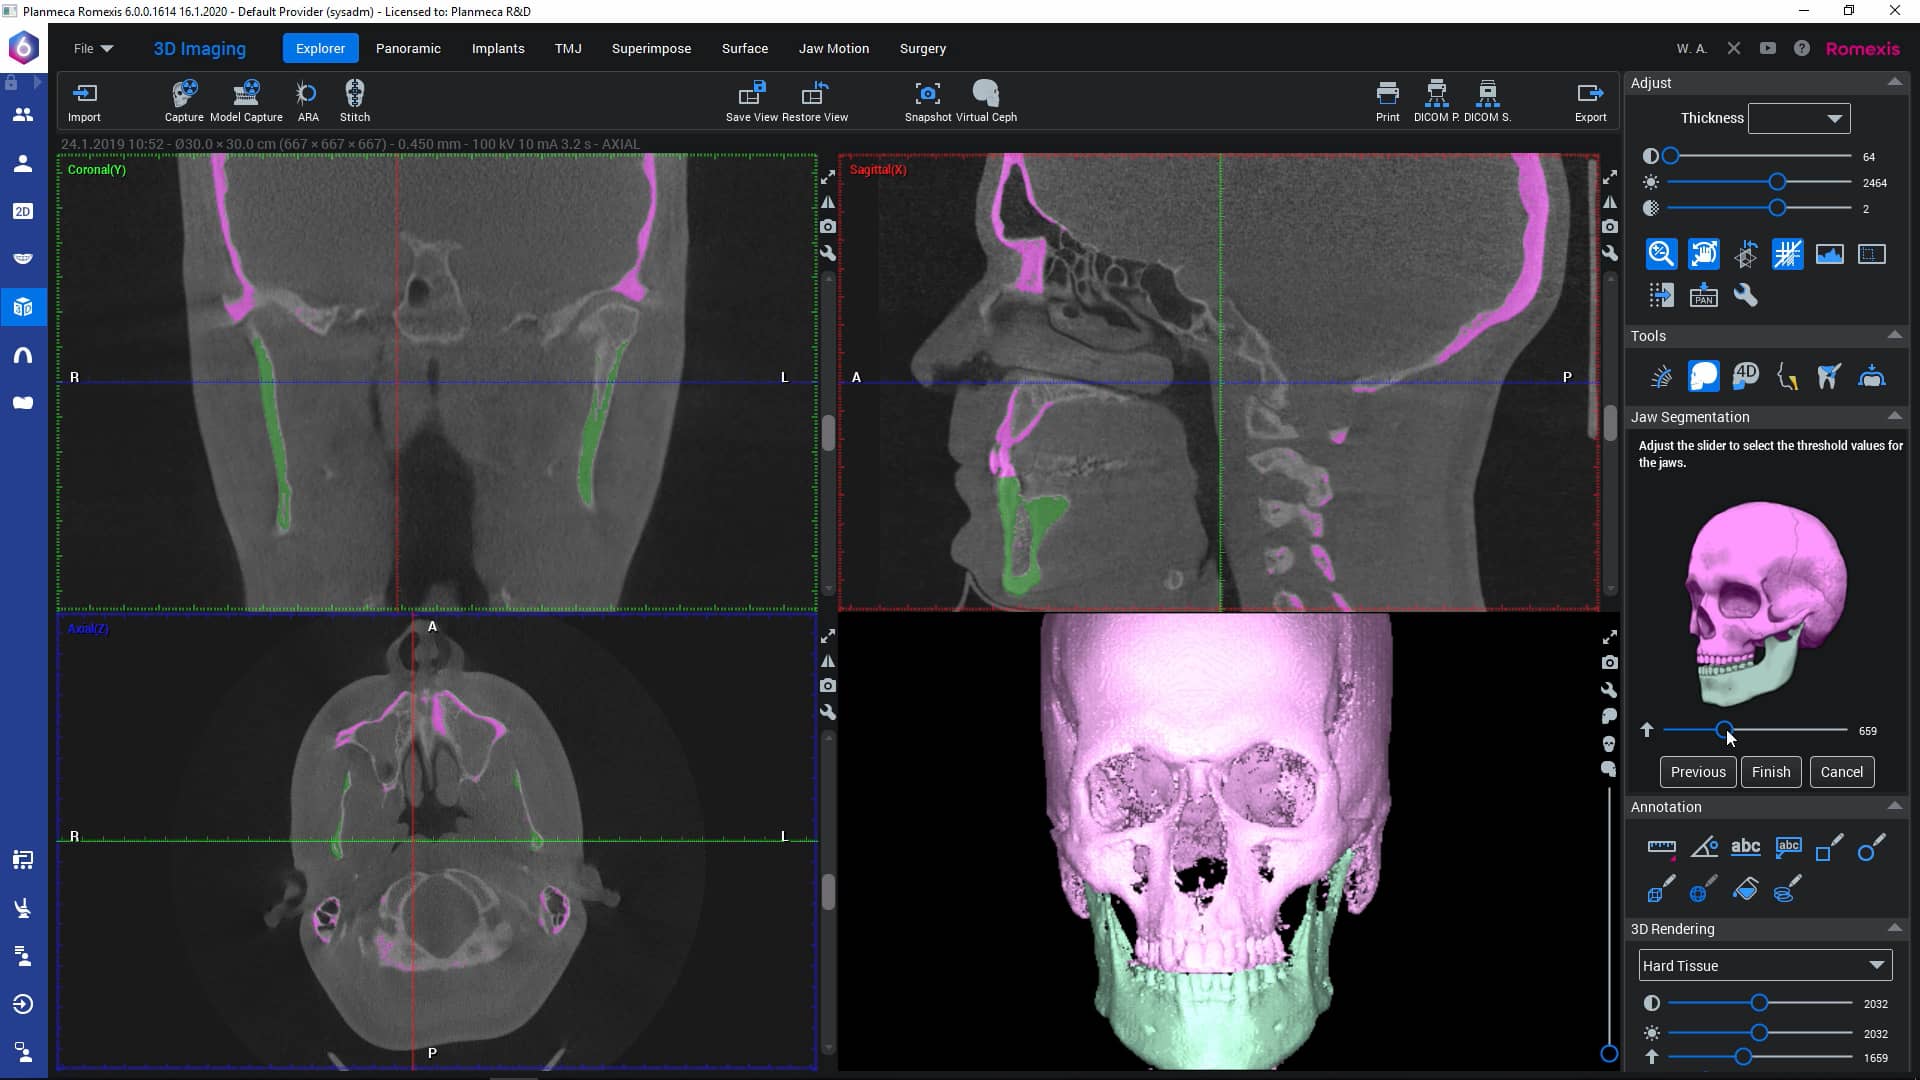Viewport: 1920px width, 1080px height.
Task: Toggle the zoom mode in the Adjust panel
Action: (x=1661, y=254)
